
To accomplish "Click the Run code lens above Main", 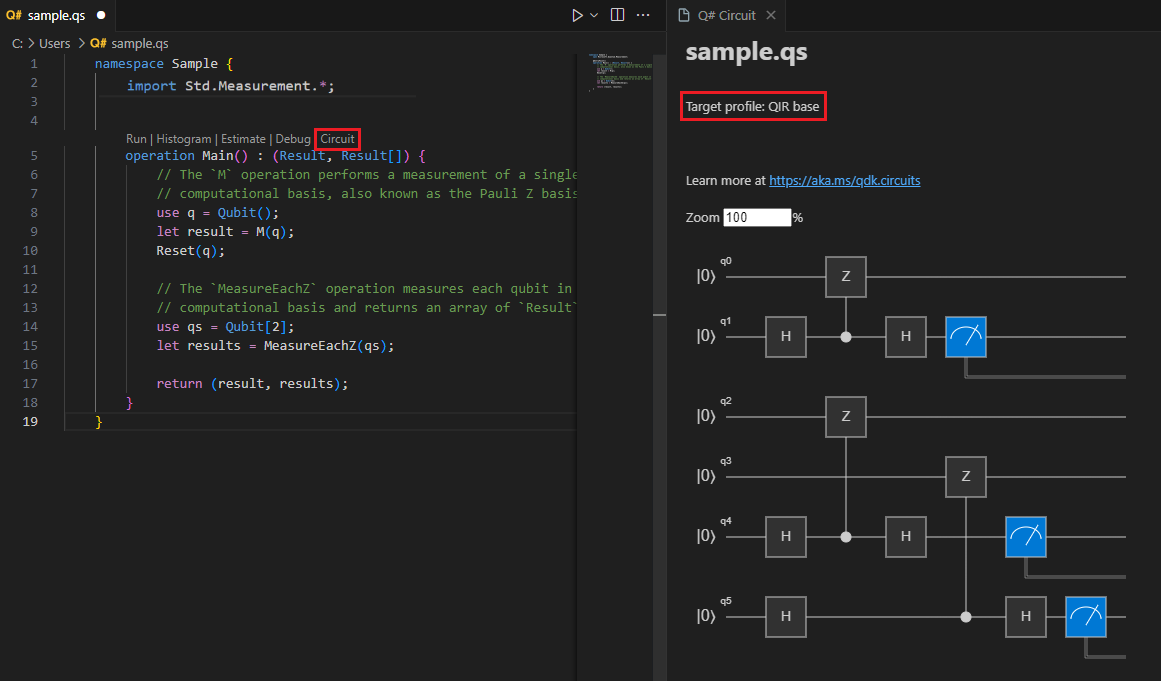I will click(x=136, y=139).
